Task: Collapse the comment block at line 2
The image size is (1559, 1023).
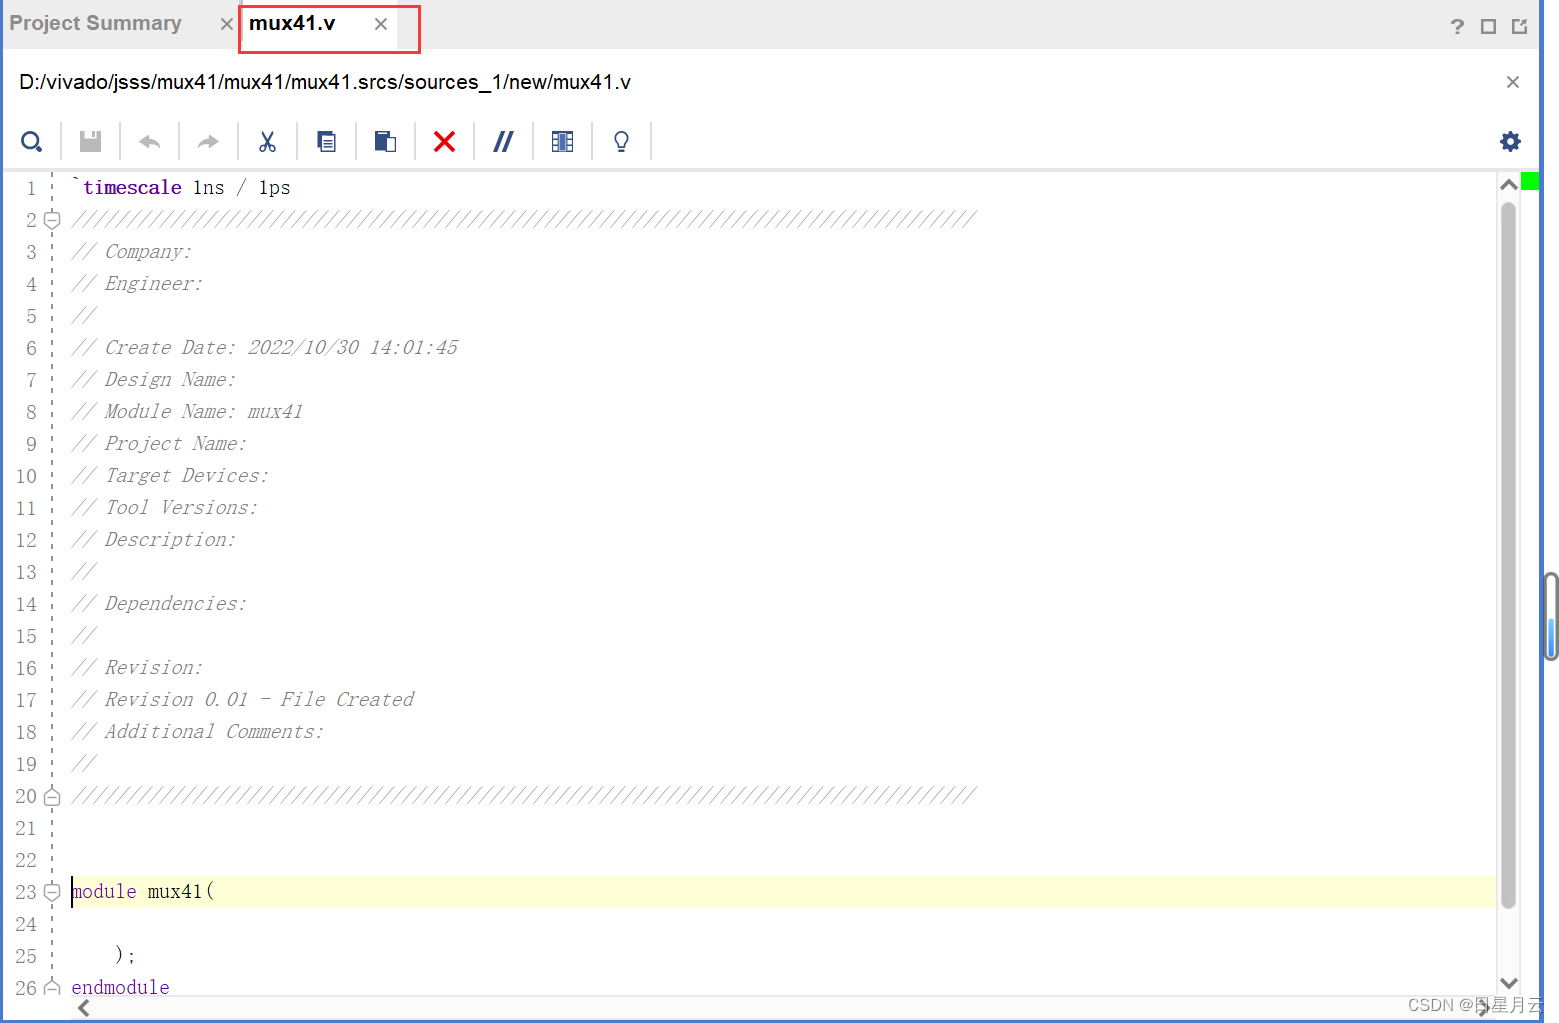Action: (52, 220)
